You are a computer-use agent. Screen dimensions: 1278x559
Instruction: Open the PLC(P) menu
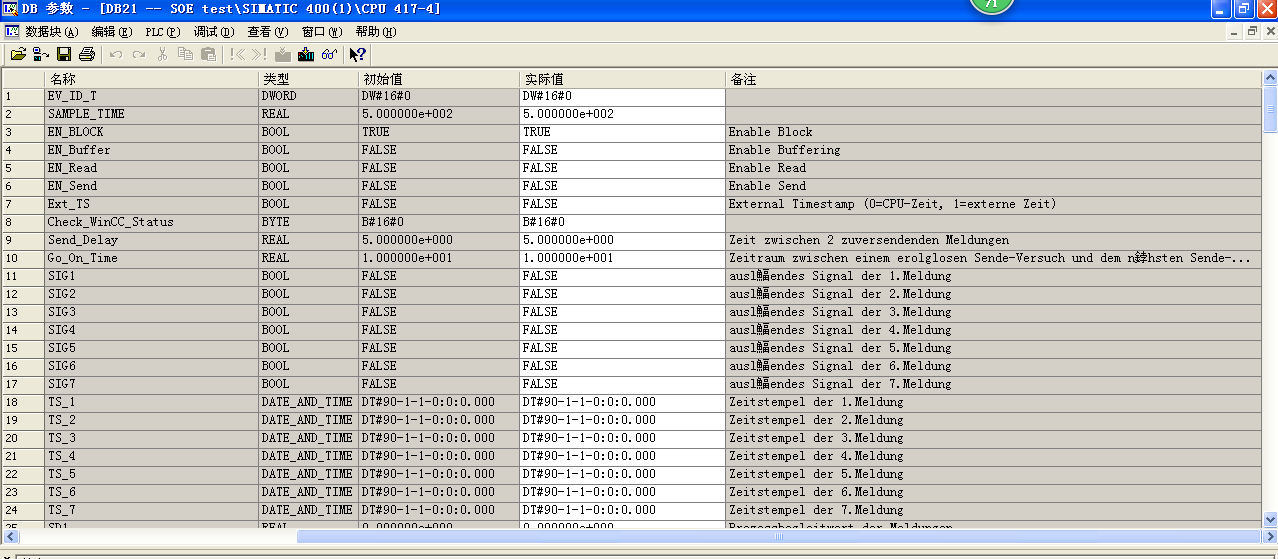coord(162,32)
